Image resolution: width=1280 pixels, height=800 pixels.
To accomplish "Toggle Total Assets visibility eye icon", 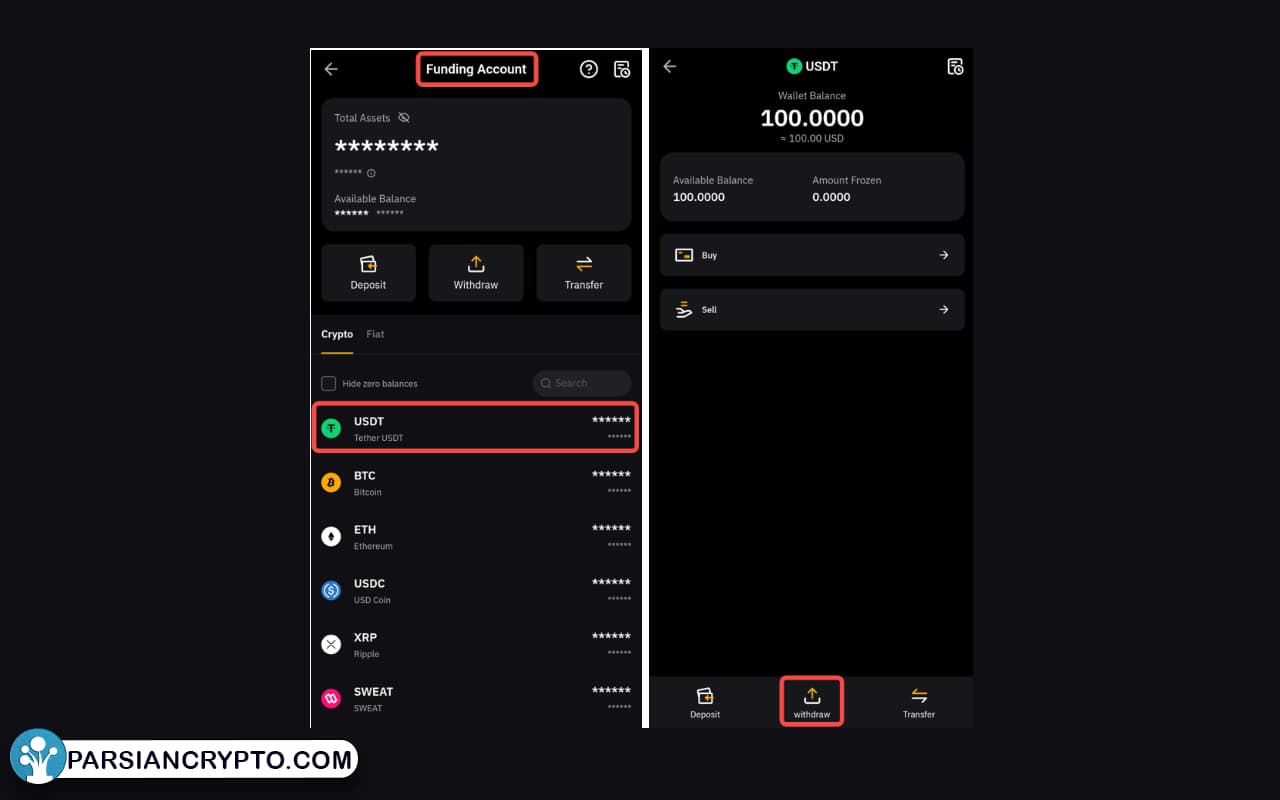I will coord(404,118).
